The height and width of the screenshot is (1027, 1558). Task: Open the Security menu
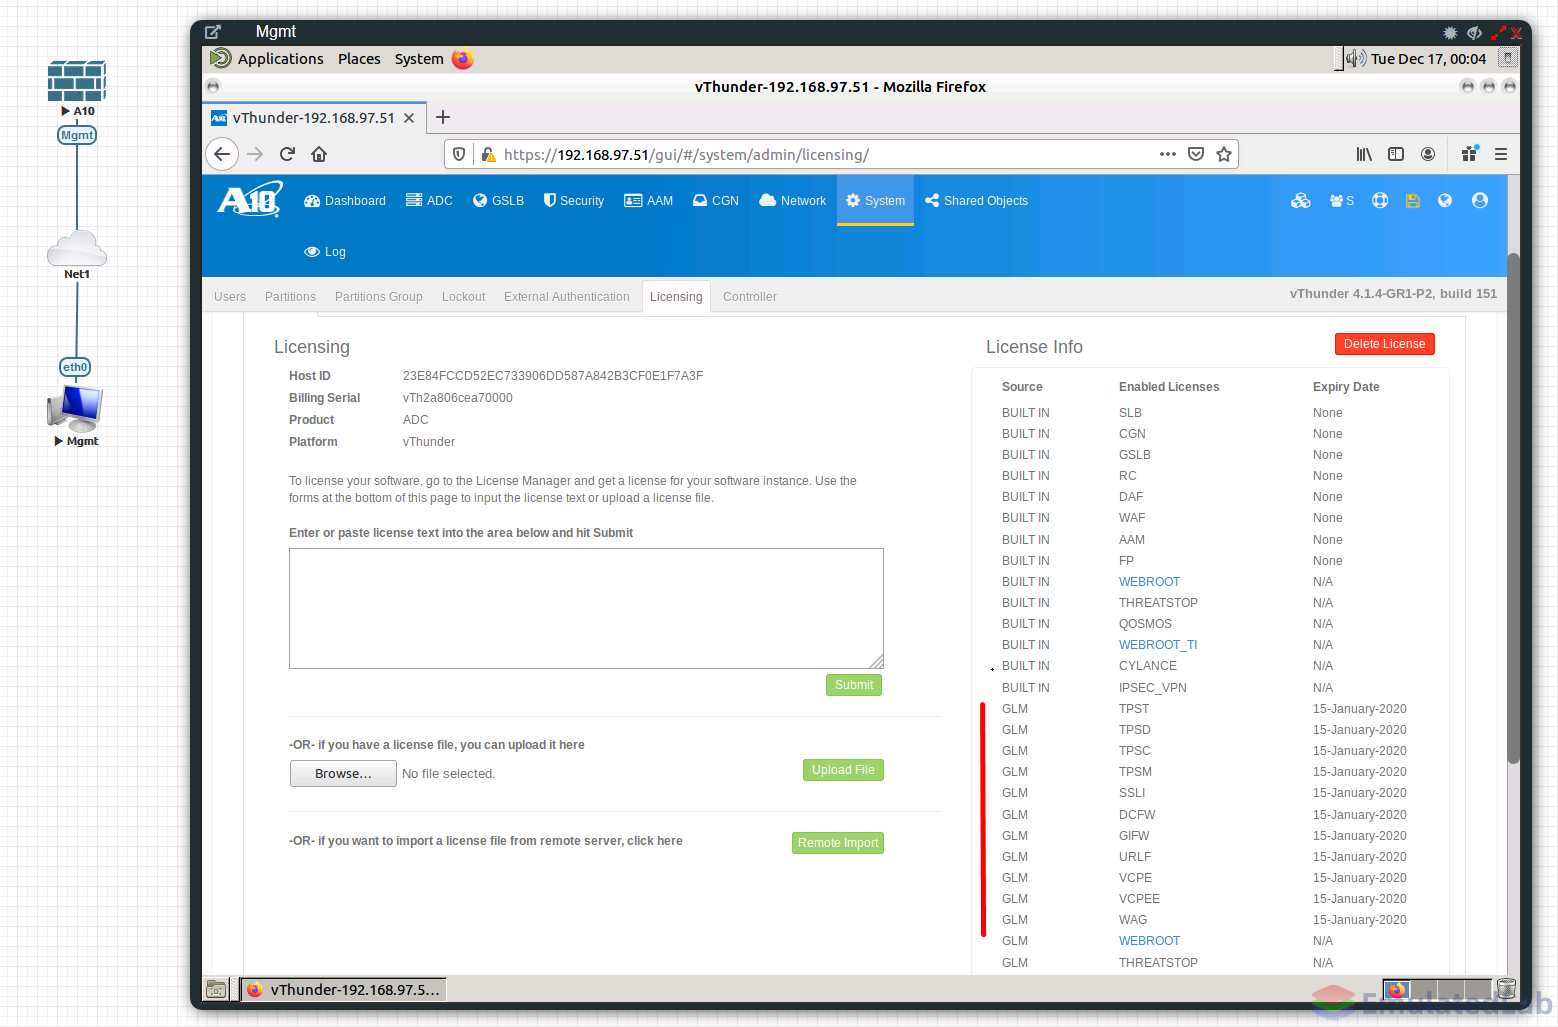tap(574, 201)
